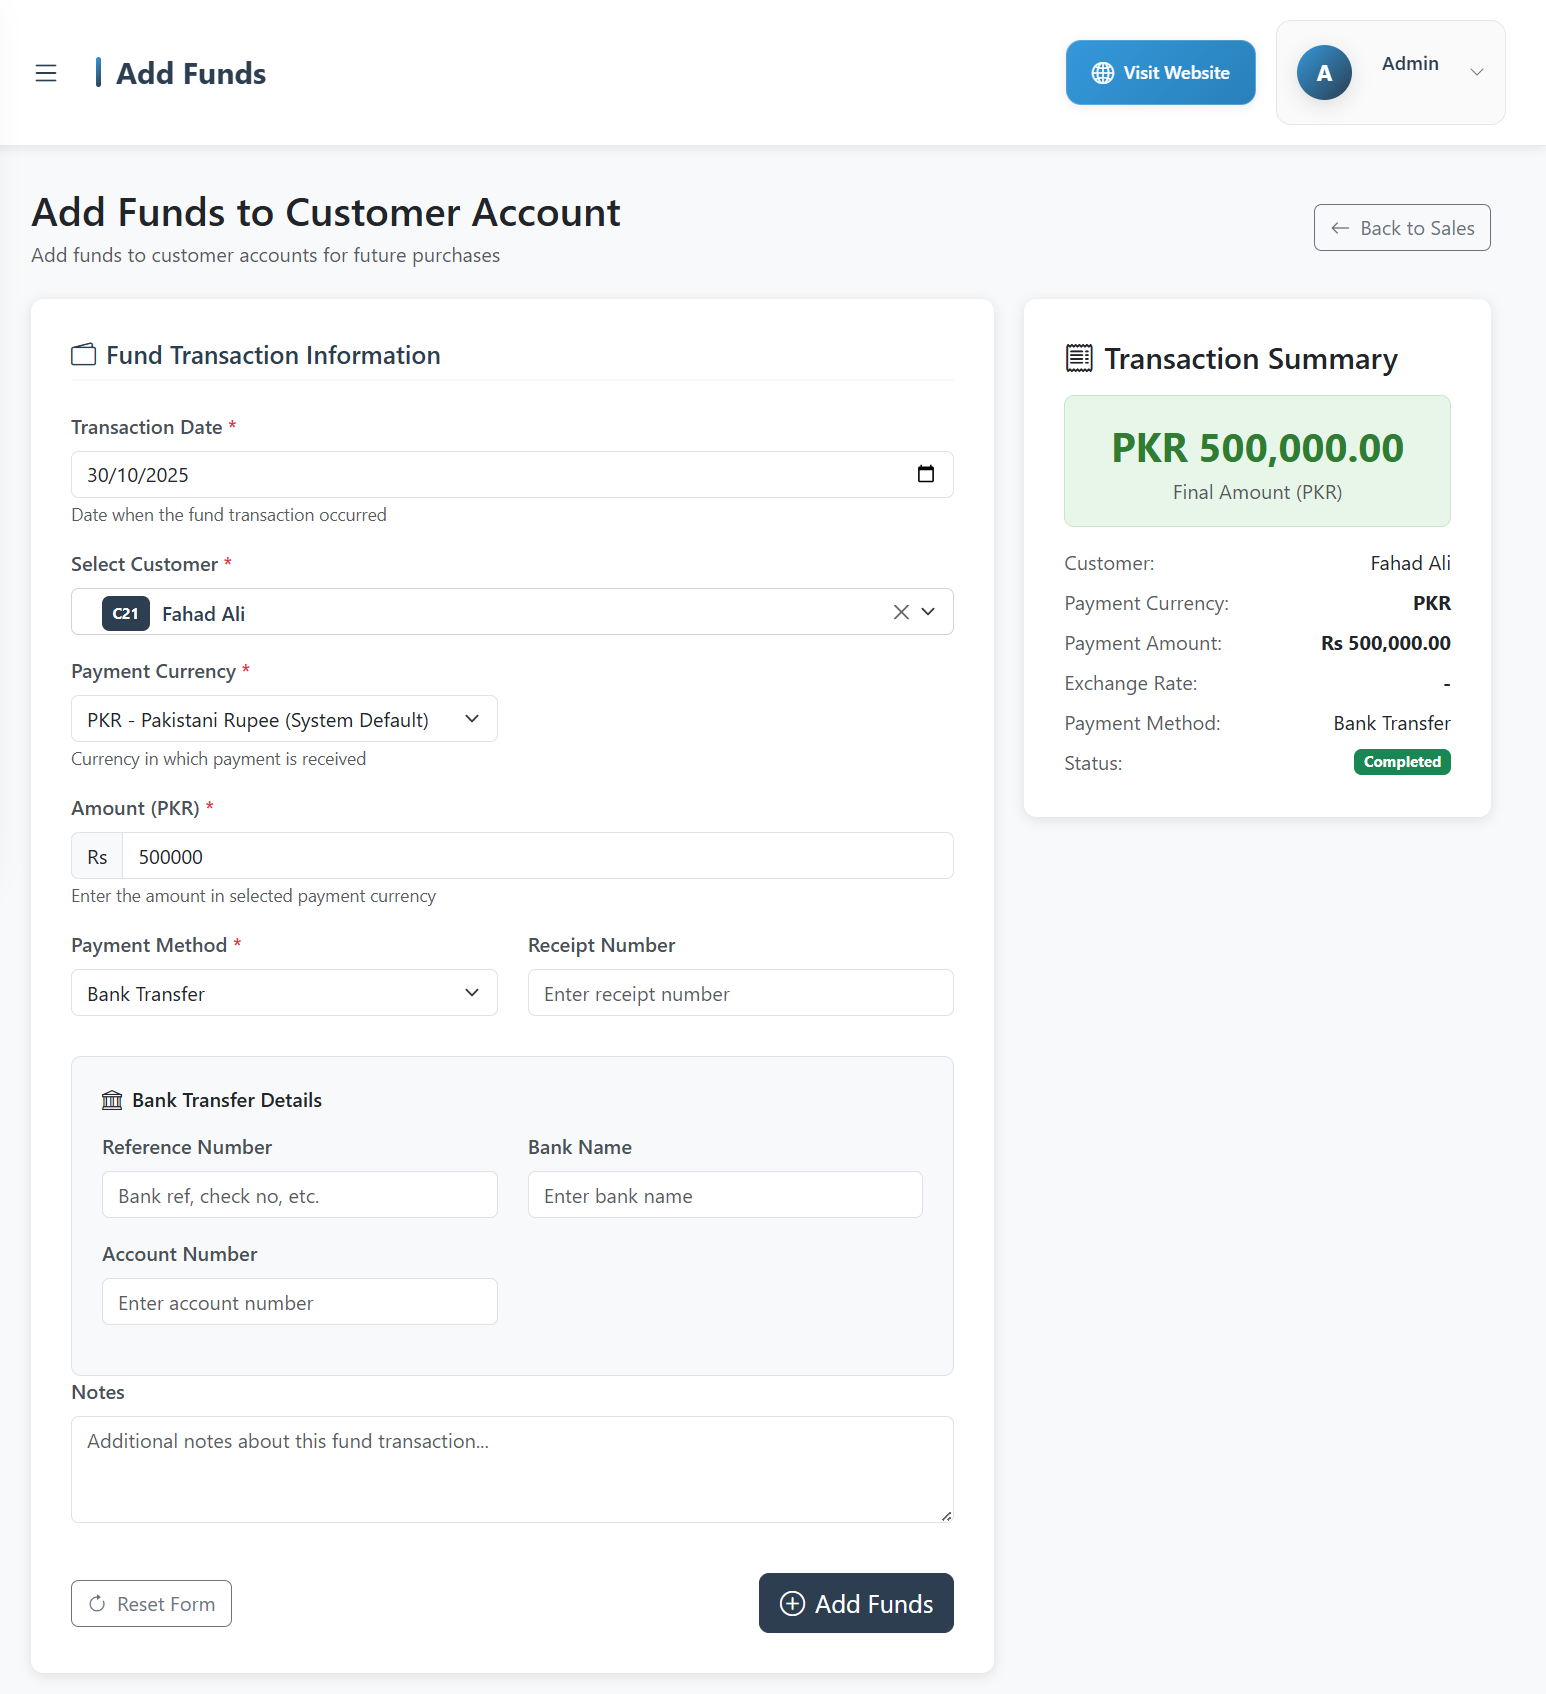Click the admin avatar circle
This screenshot has width=1546, height=1694.
[x=1323, y=73]
